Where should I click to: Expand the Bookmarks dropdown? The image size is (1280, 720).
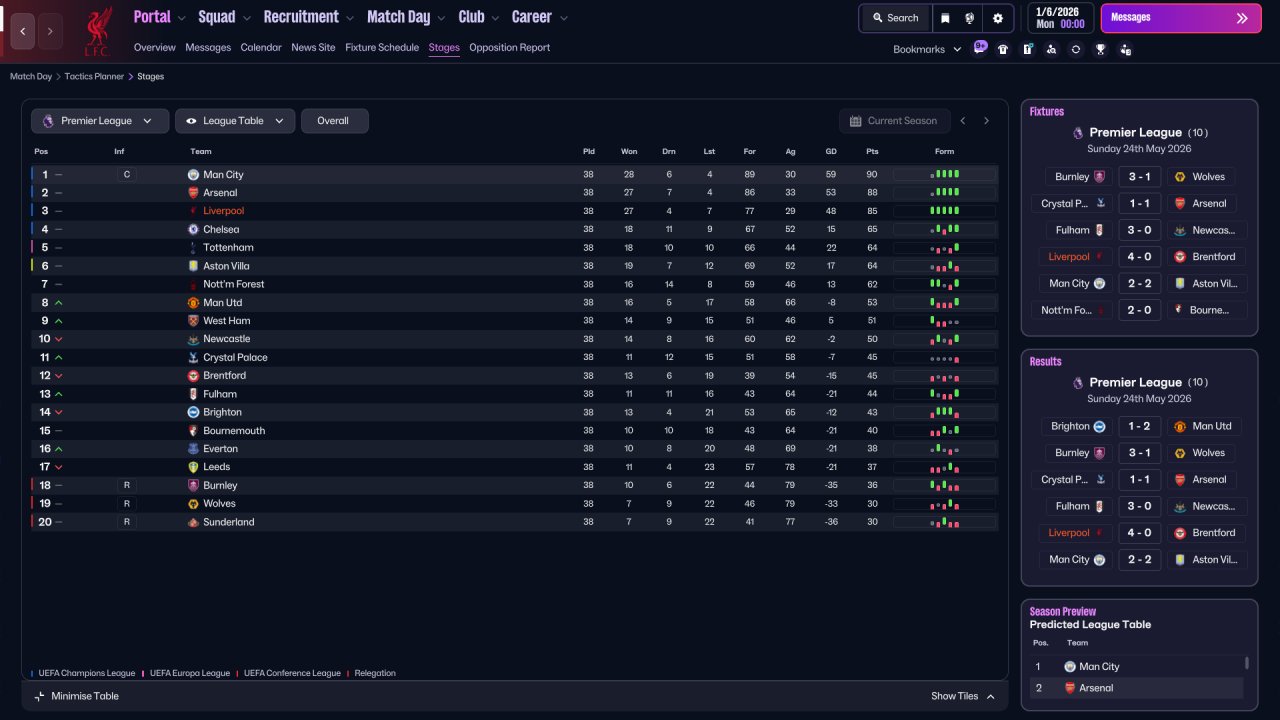tap(927, 49)
